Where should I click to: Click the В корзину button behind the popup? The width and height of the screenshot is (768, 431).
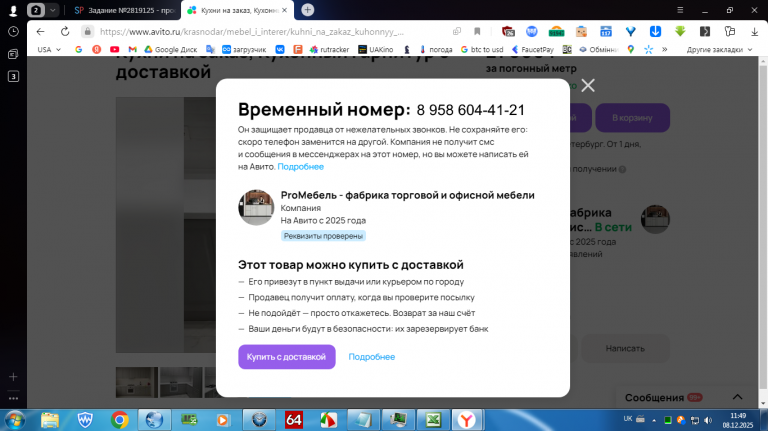click(632, 118)
